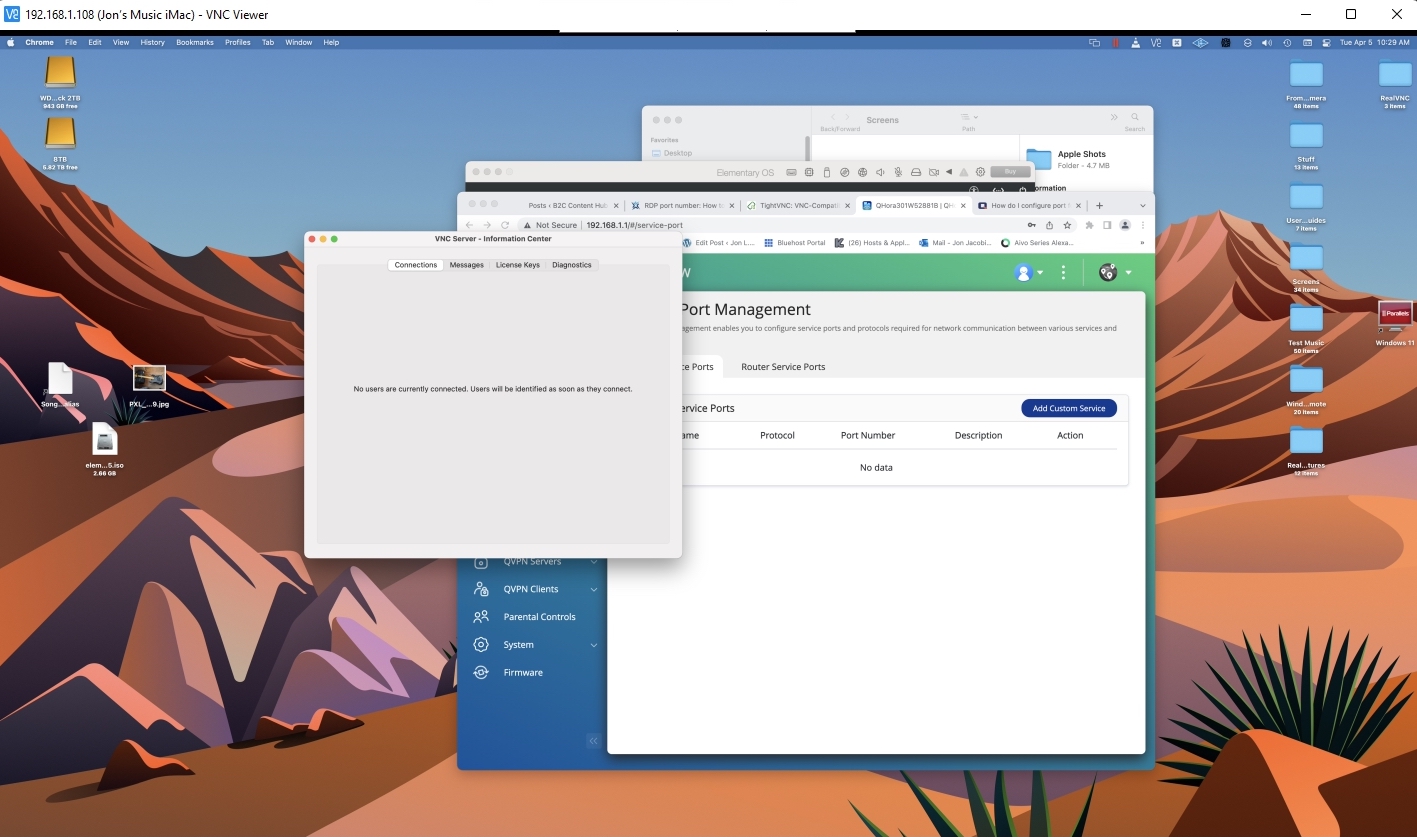This screenshot has width=1417, height=837.
Task: Click the Buy button in Elementary OS window
Action: point(1009,172)
